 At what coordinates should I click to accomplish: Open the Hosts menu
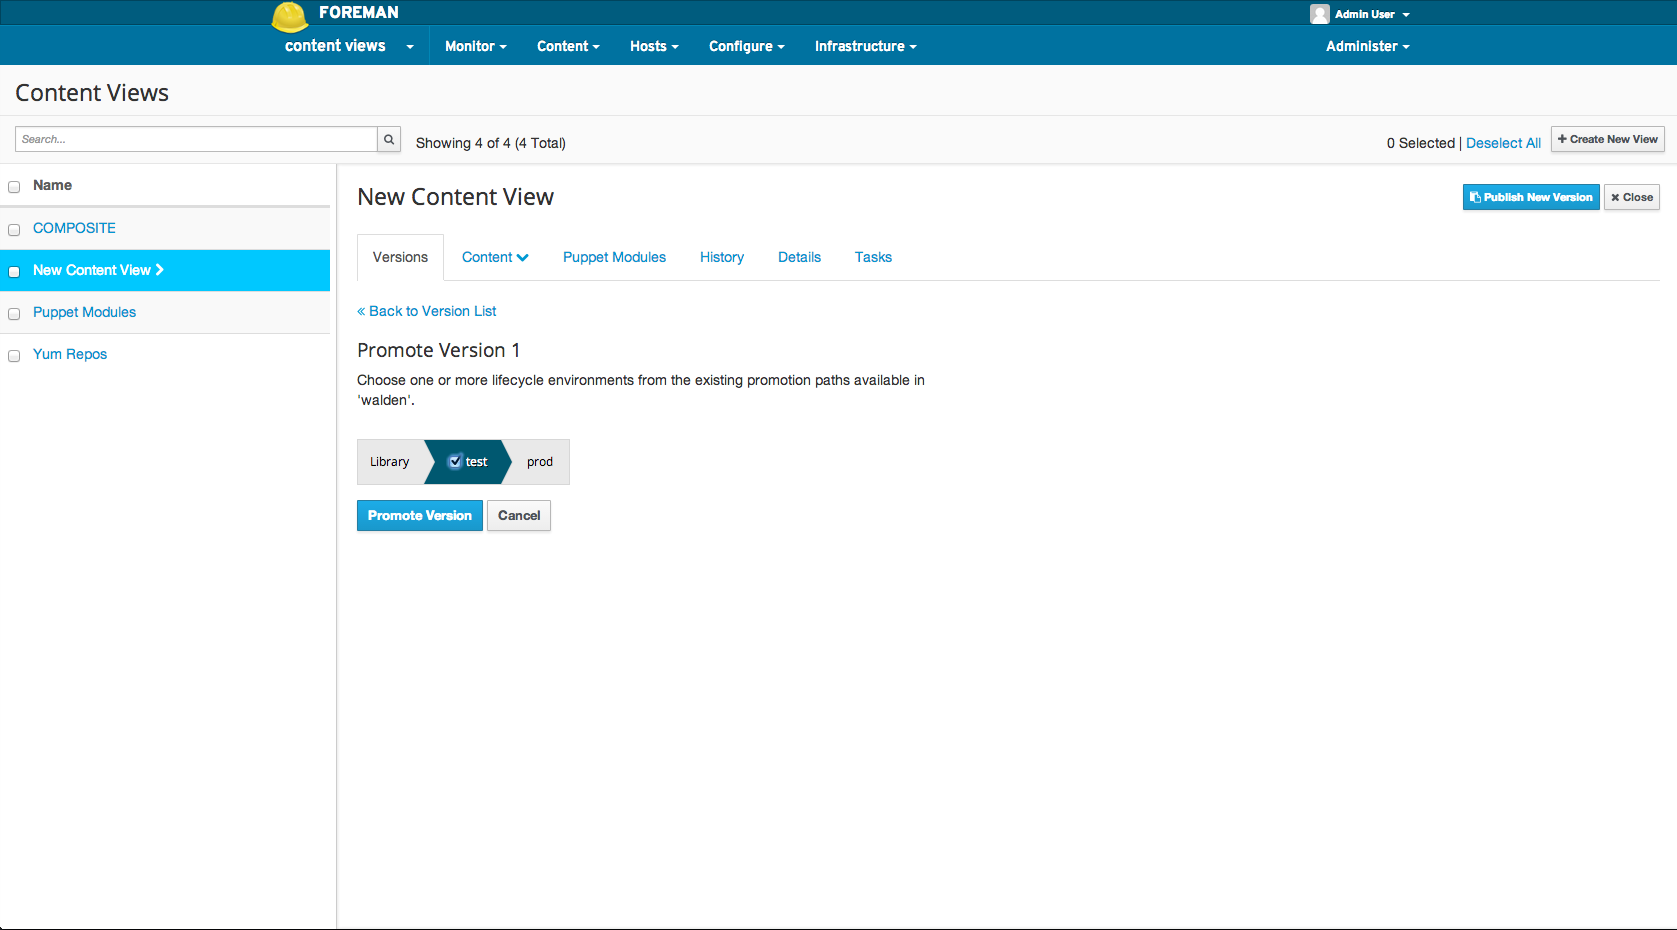(x=654, y=46)
